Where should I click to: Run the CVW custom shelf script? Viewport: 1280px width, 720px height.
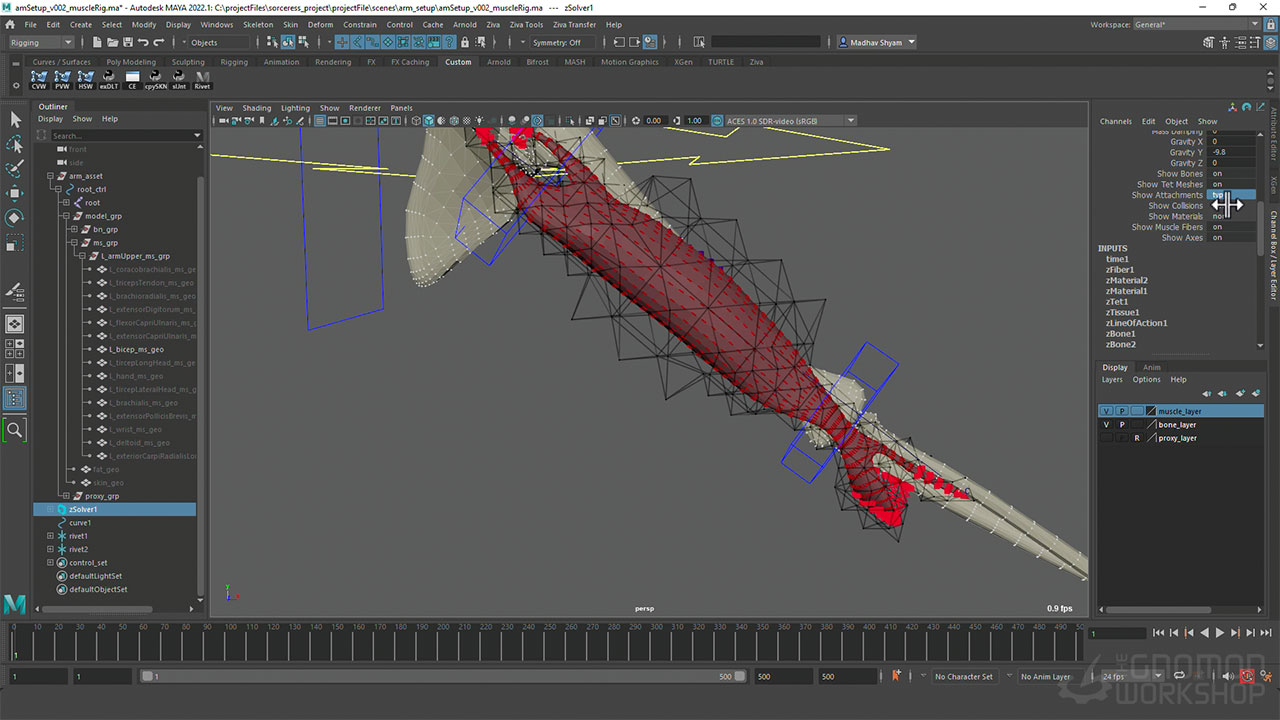tap(39, 80)
